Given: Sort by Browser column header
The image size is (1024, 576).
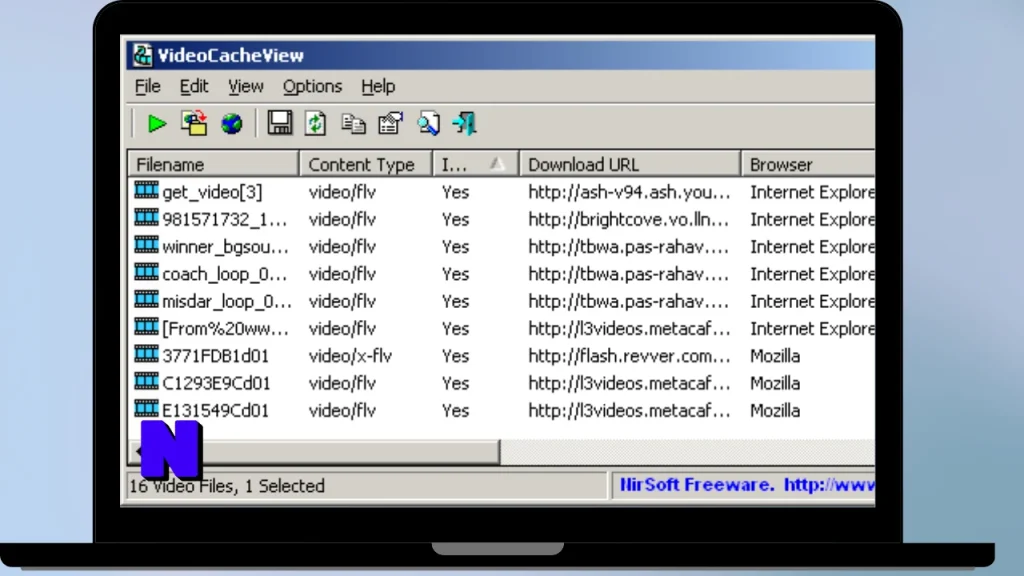Looking at the screenshot, I should click(808, 164).
